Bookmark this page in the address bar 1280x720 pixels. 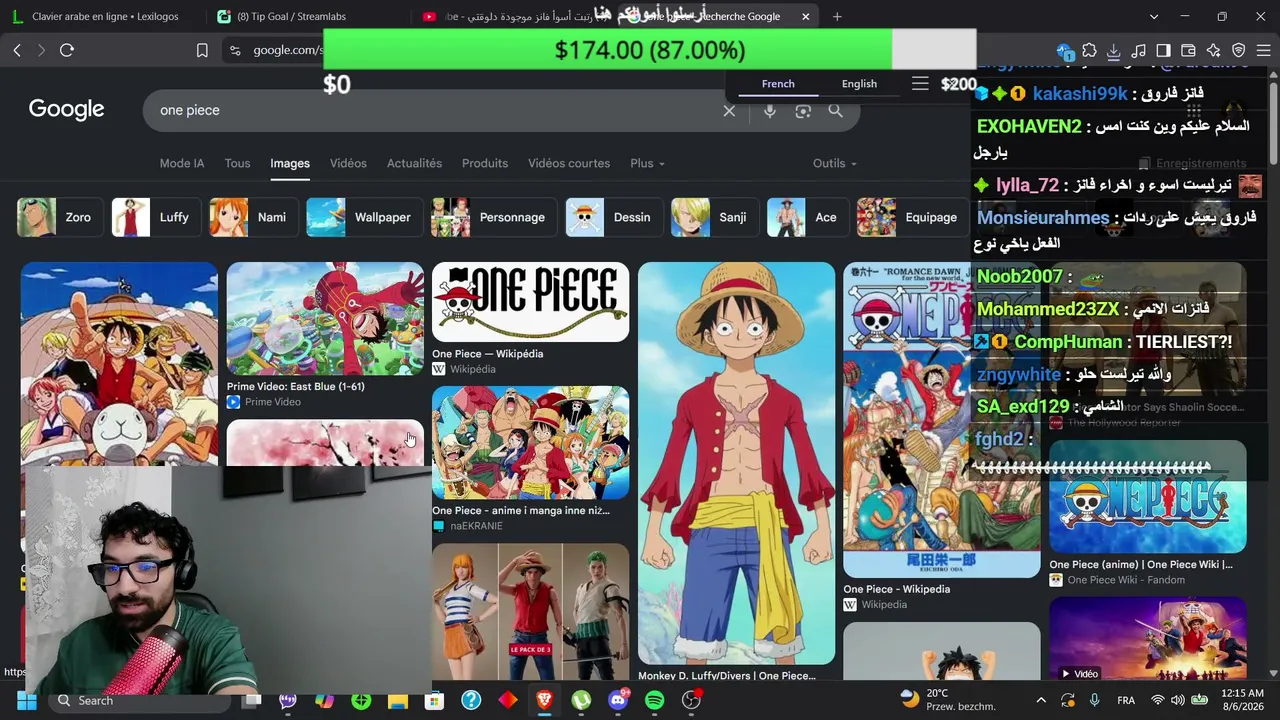click(x=202, y=50)
